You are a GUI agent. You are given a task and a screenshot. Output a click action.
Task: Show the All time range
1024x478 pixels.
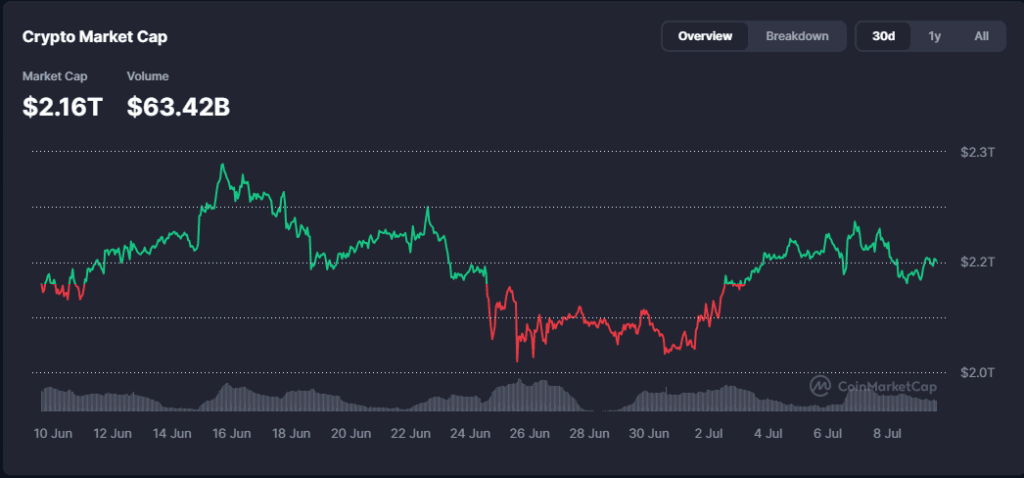coord(981,36)
